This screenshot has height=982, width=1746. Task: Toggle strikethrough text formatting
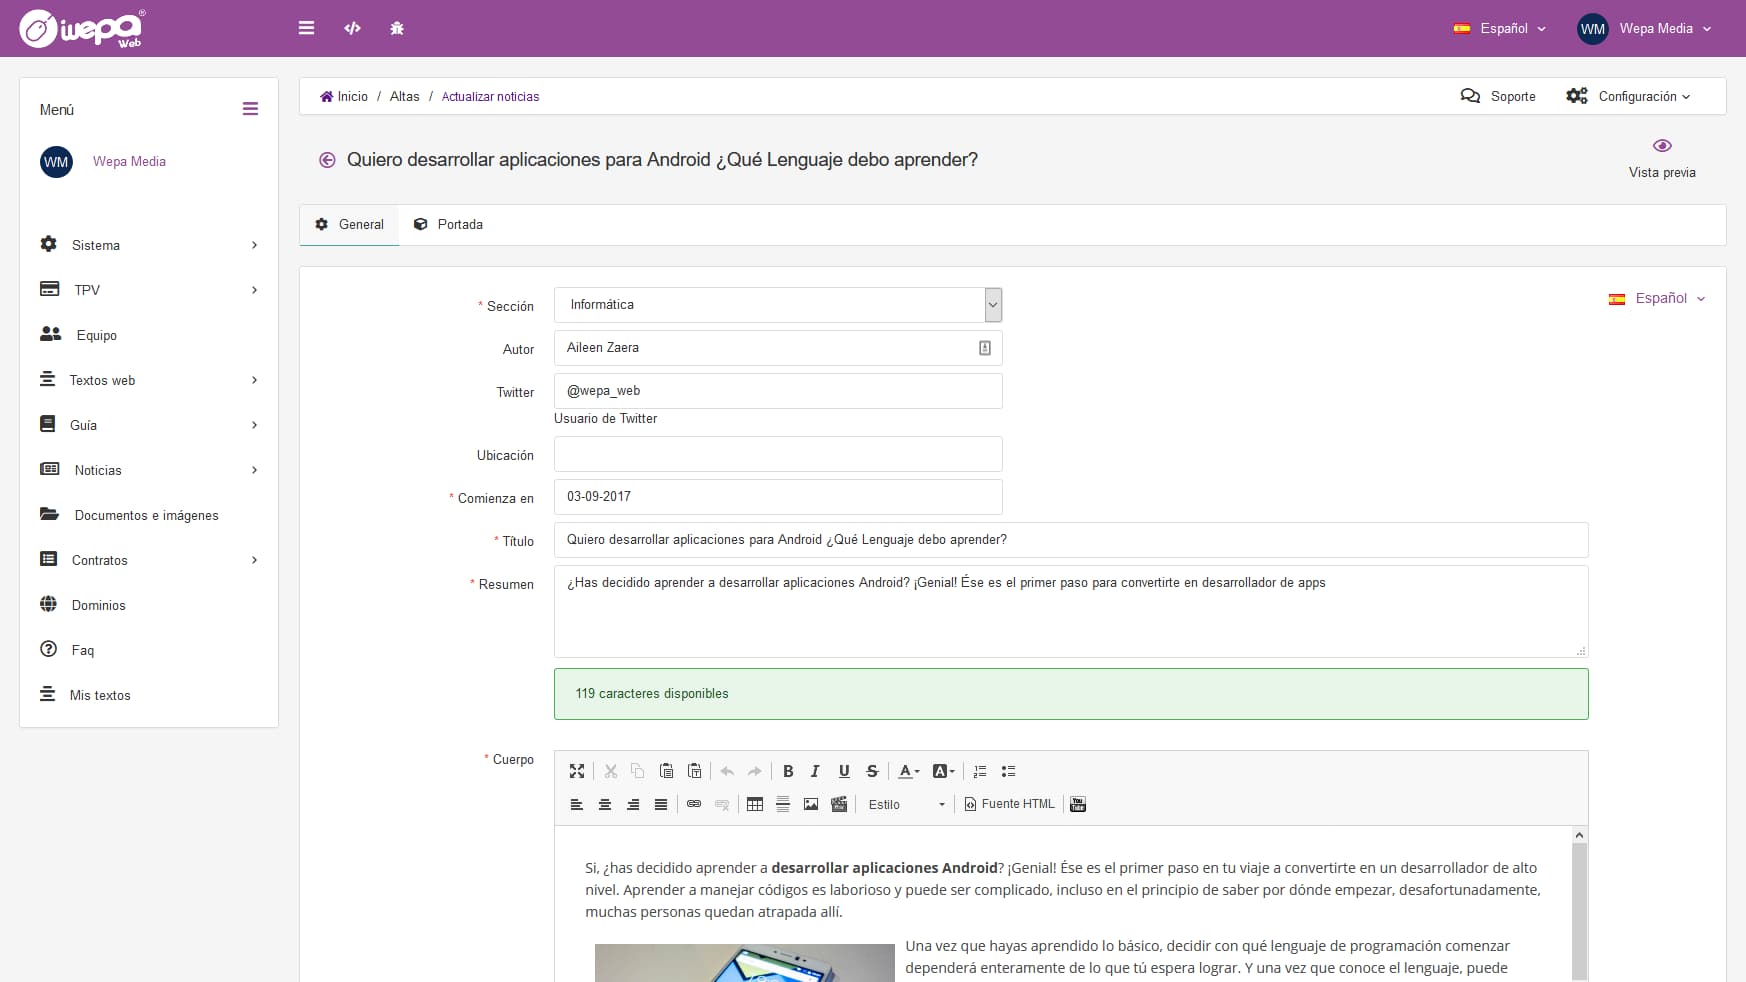tap(872, 771)
